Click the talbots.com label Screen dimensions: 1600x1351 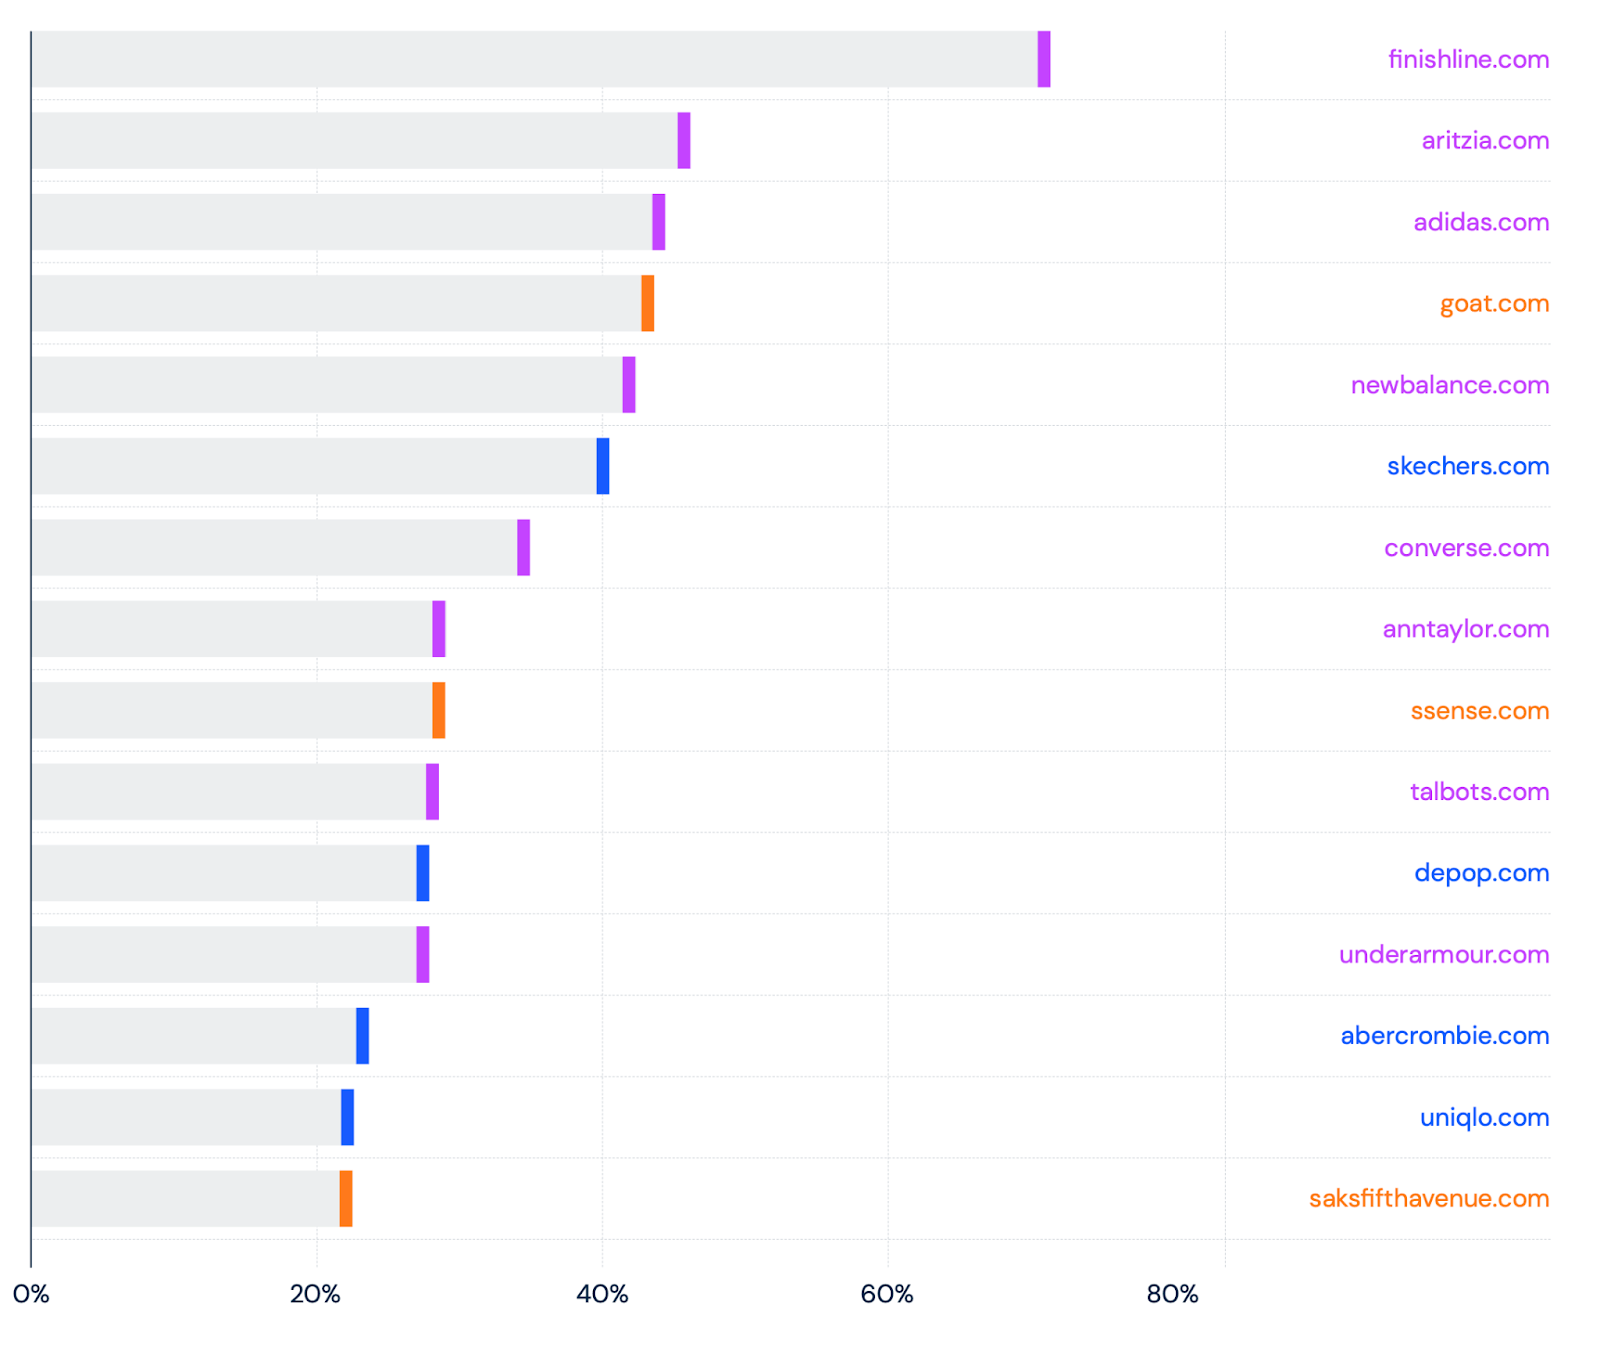click(1480, 792)
